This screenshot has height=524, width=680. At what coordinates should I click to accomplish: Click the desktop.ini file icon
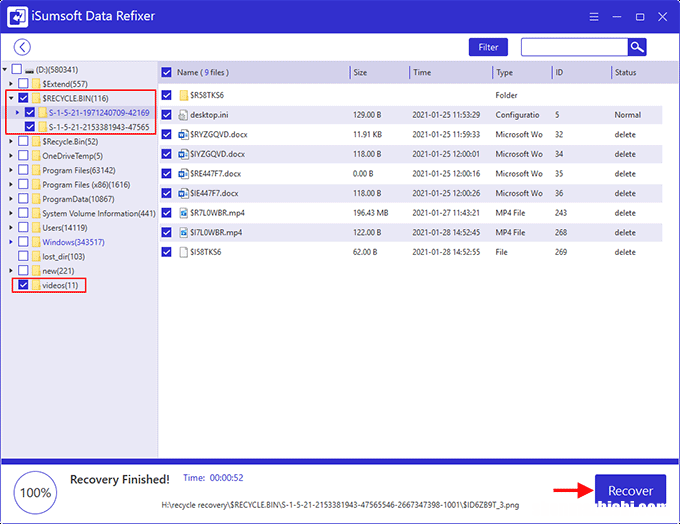[183, 115]
